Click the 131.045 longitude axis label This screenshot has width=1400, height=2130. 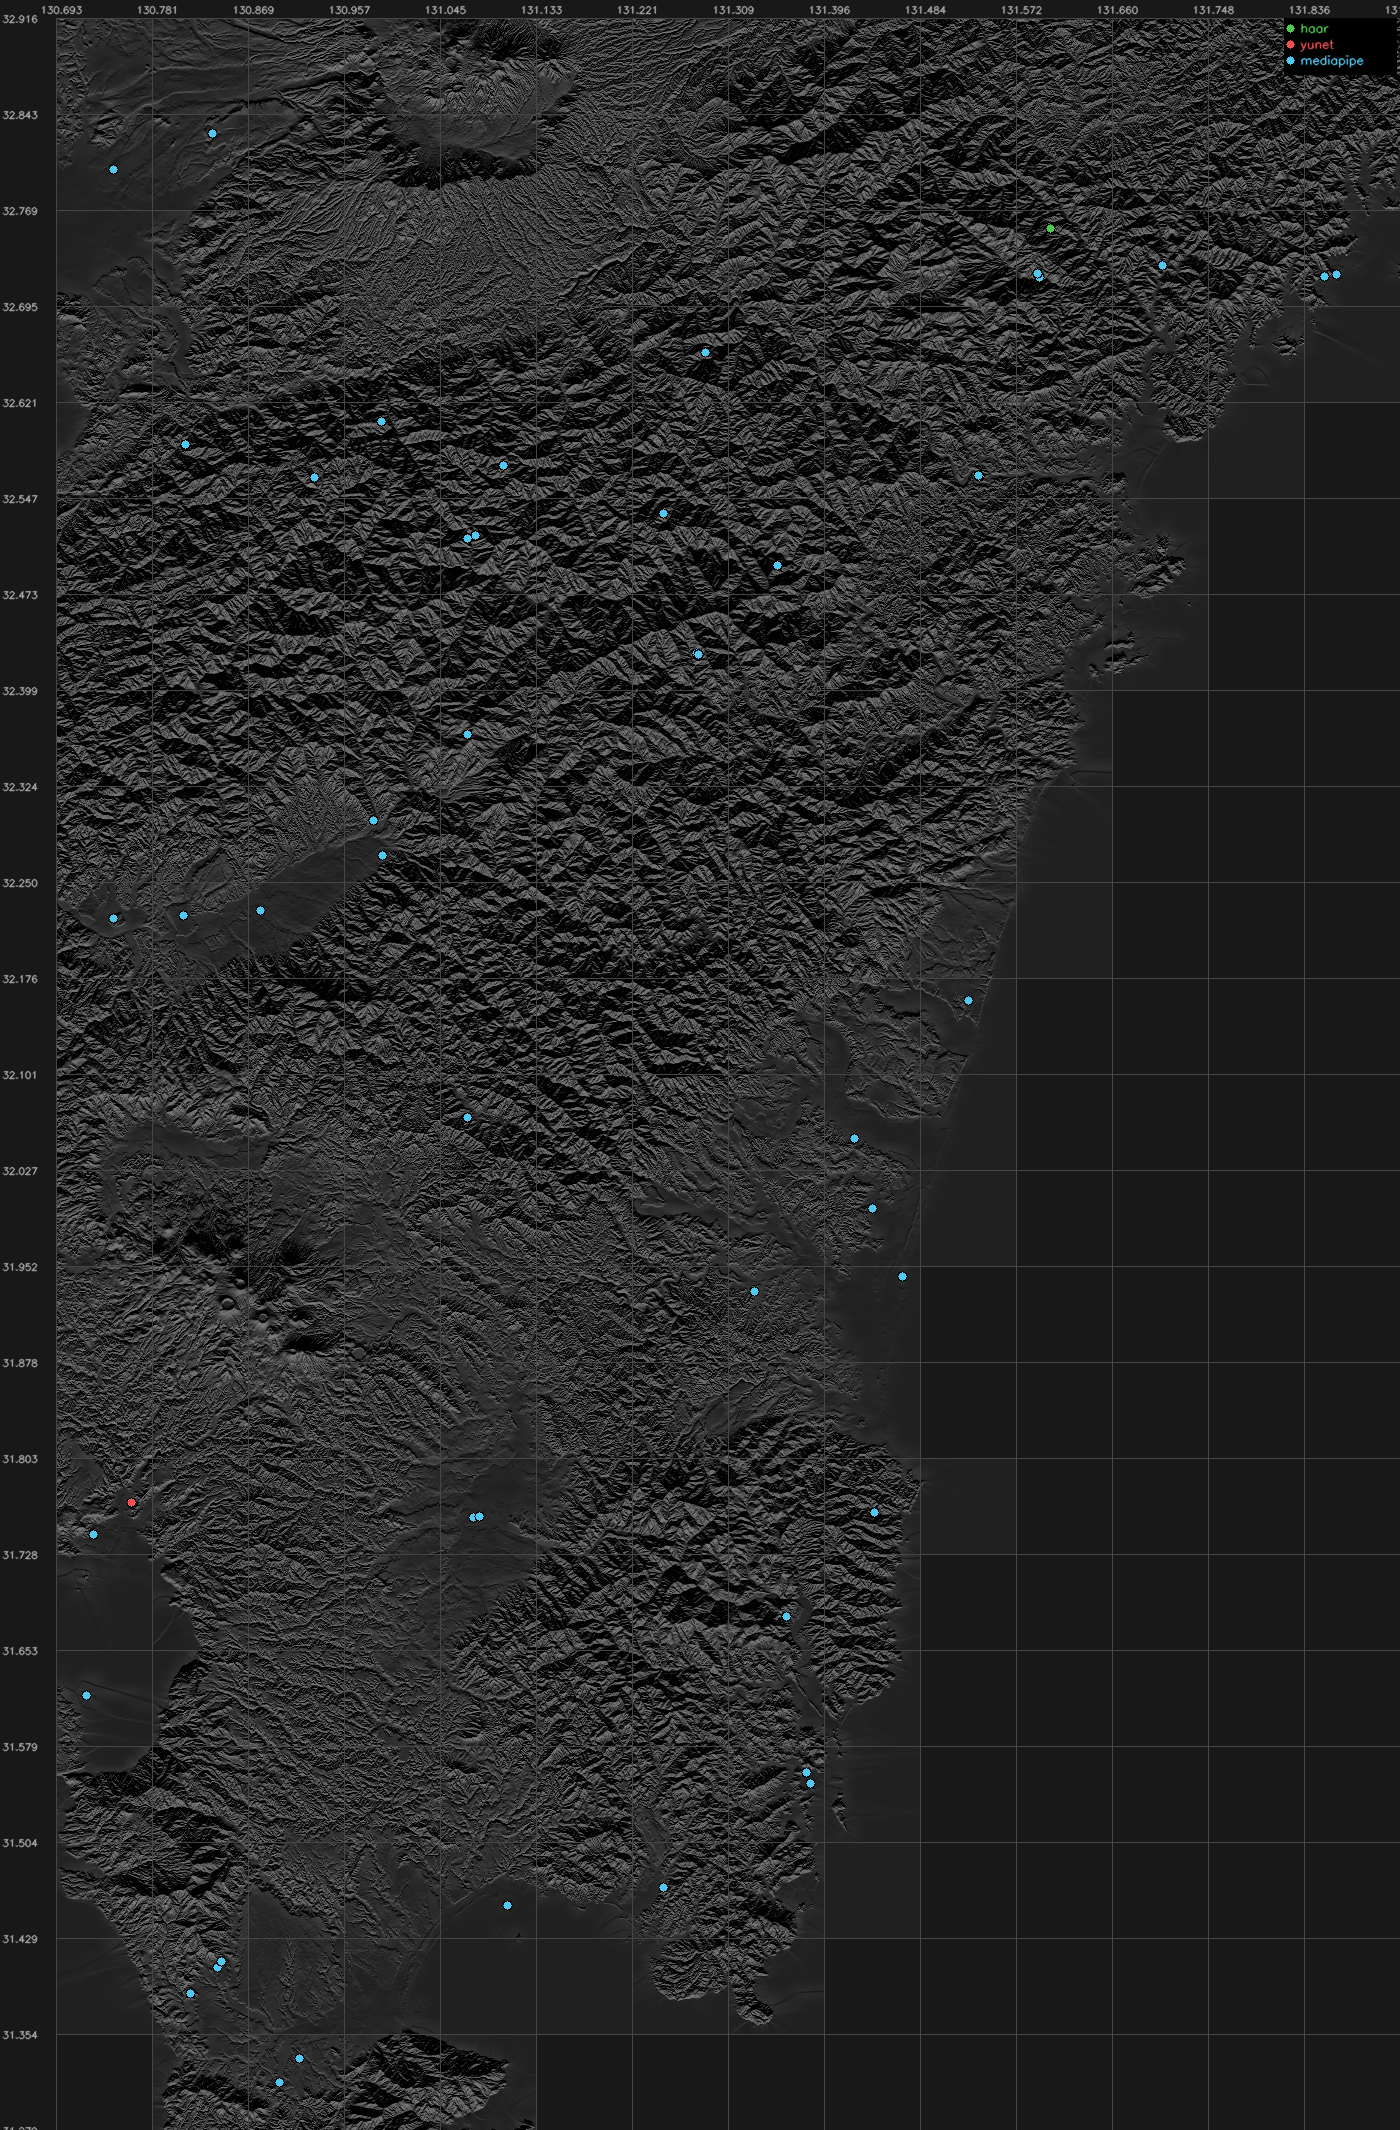(x=445, y=10)
